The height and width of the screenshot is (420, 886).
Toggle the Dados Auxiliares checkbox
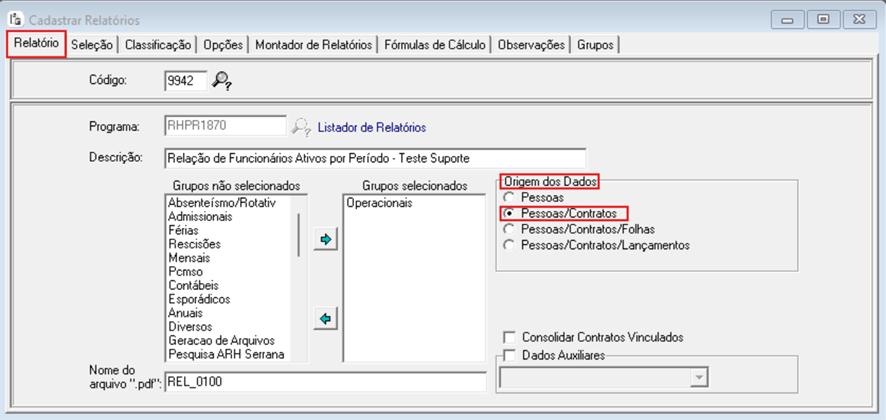[511, 354]
